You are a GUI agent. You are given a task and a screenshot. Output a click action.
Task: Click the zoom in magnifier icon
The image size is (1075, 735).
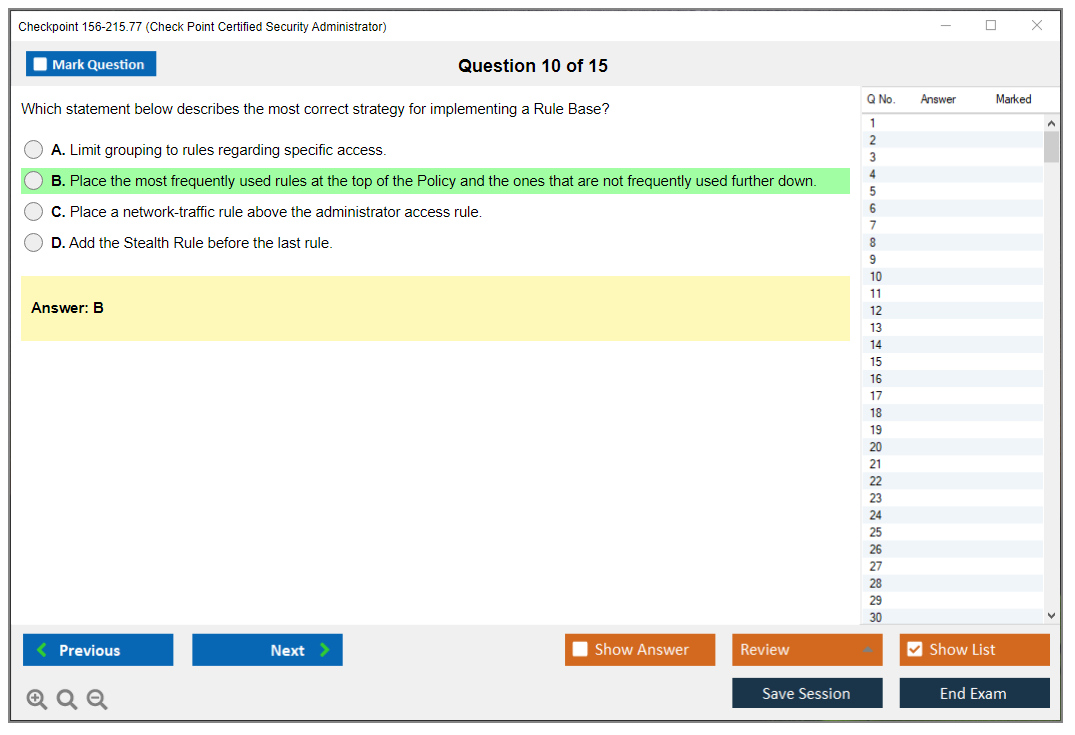(x=37, y=700)
